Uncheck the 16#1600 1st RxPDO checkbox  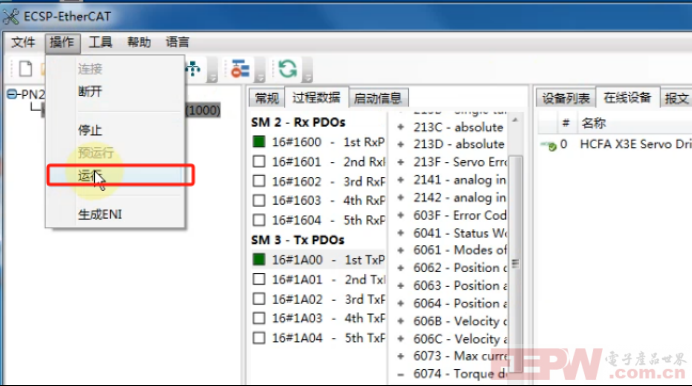259,142
